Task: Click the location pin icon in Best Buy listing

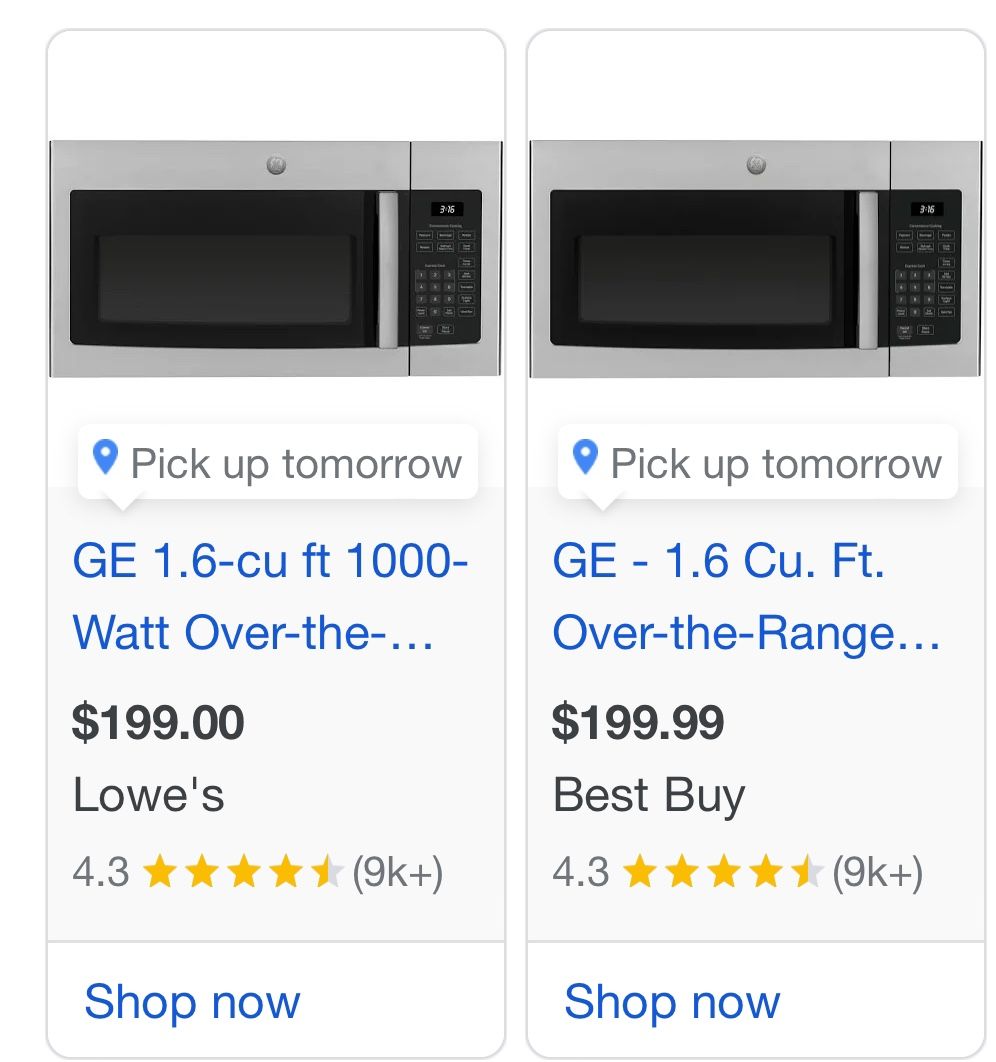Action: 585,458
